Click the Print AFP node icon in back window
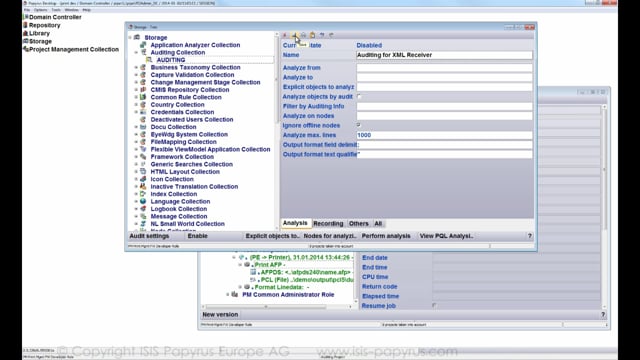The height and width of the screenshot is (360, 640). 247,264
